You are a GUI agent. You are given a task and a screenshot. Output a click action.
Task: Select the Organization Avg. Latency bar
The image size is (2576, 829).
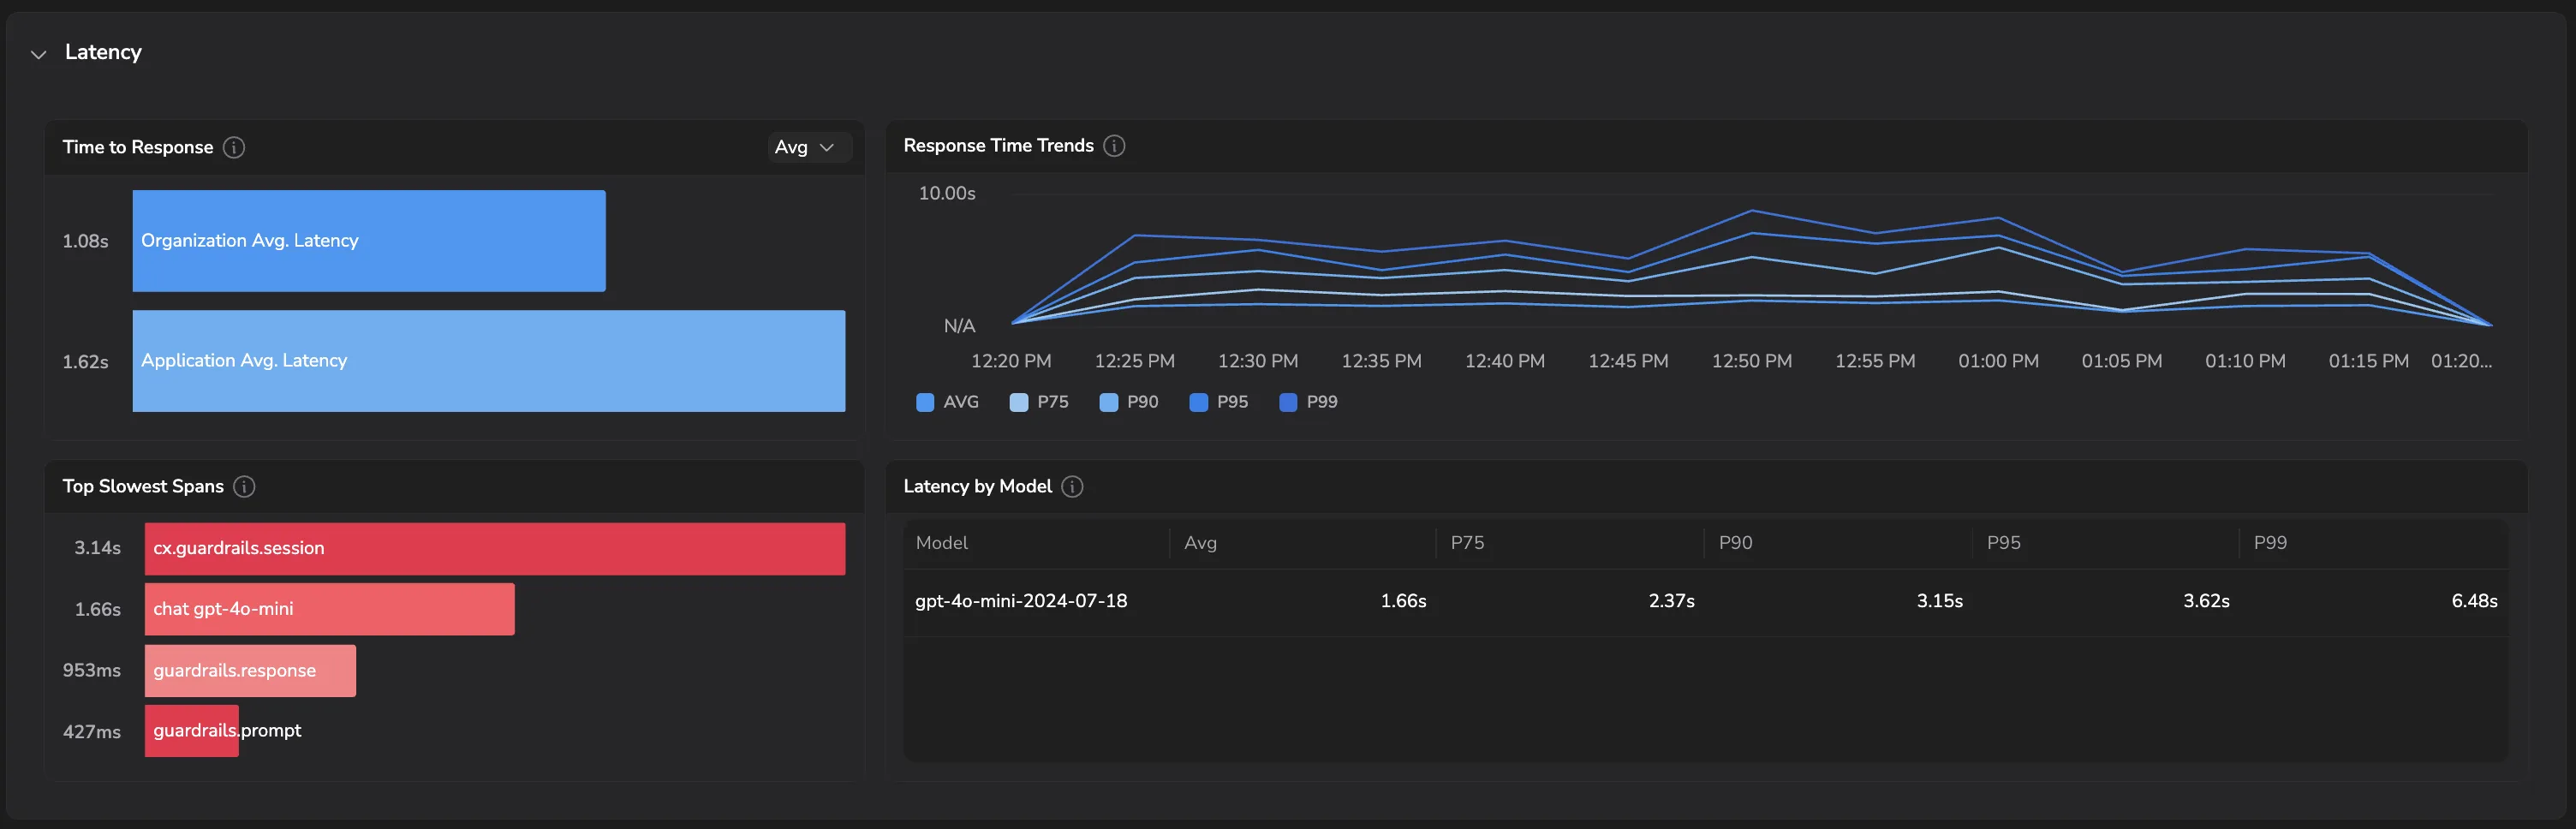(x=369, y=241)
